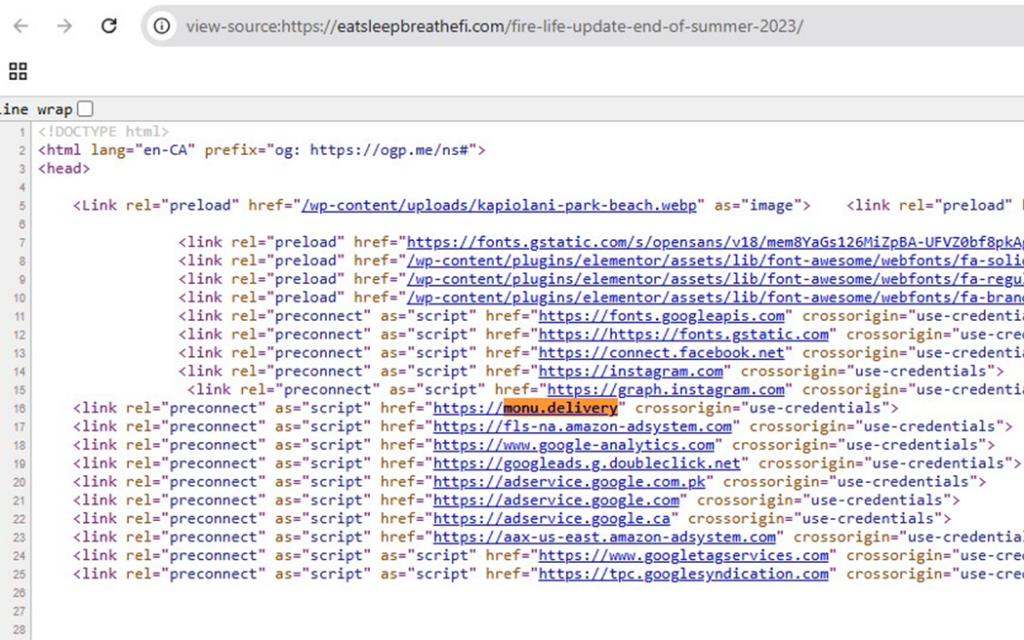
Task: Toggle the Line wrap checkbox
Action: coord(85,109)
